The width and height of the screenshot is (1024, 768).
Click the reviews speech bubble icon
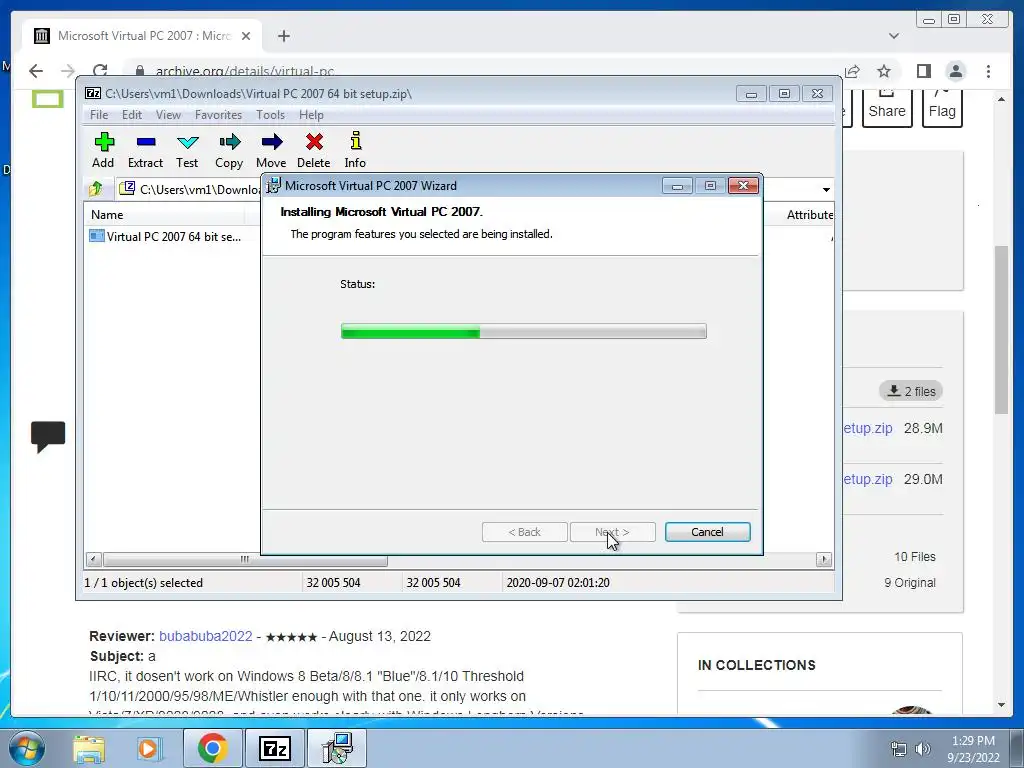tap(48, 436)
